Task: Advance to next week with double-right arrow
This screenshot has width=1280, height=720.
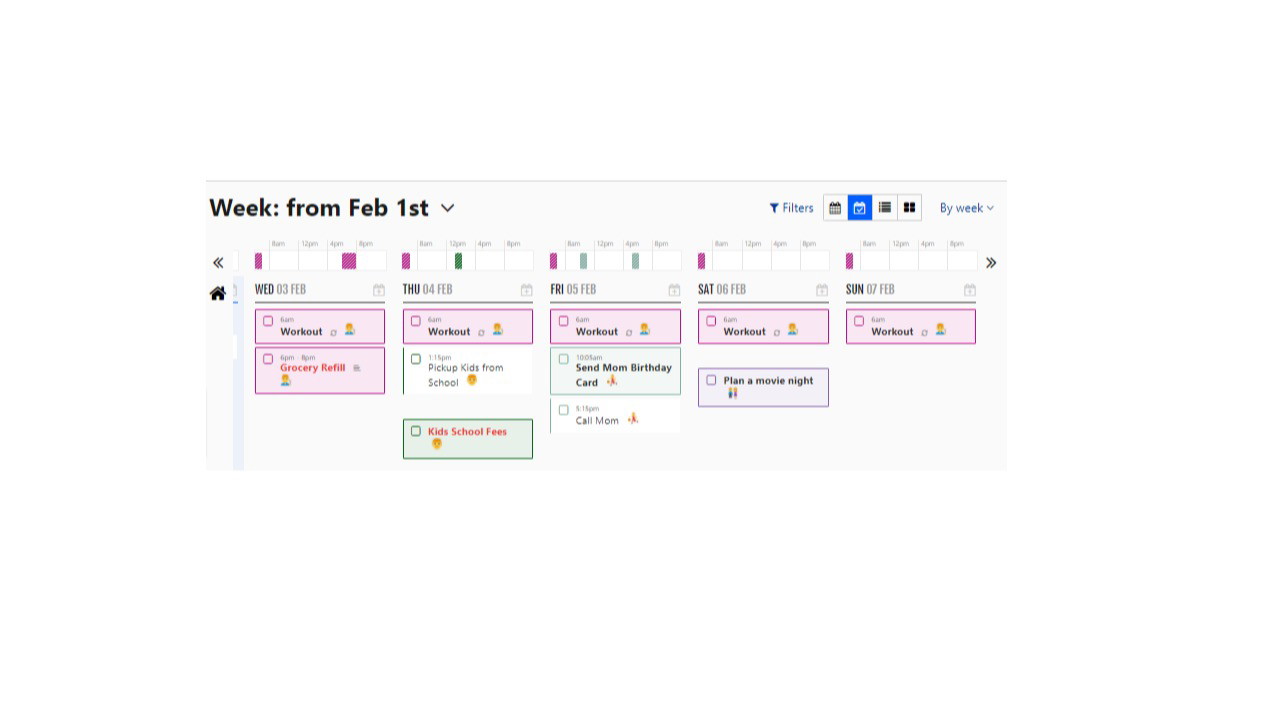Action: pos(991,263)
